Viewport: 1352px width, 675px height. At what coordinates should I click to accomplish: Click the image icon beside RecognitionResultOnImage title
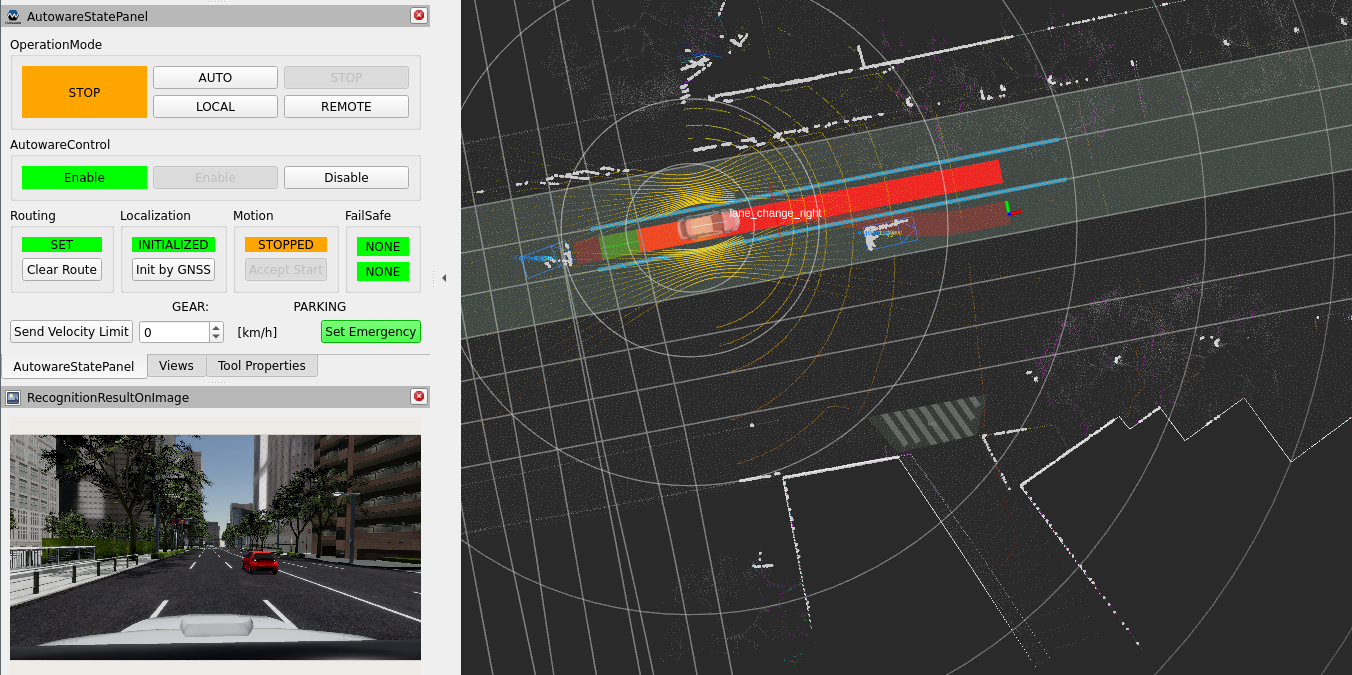pyautogui.click(x=13, y=397)
